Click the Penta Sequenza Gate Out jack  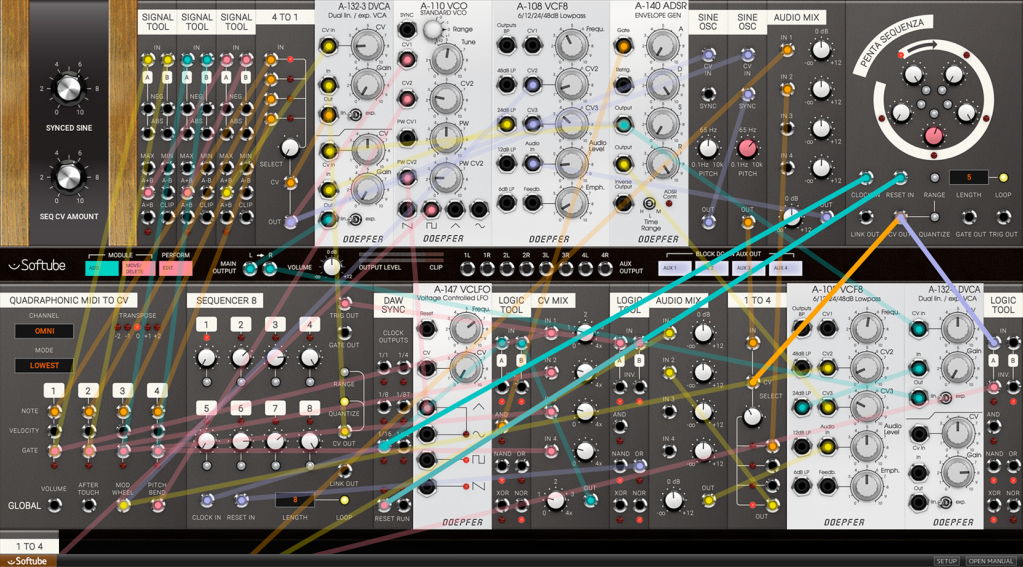969,217
